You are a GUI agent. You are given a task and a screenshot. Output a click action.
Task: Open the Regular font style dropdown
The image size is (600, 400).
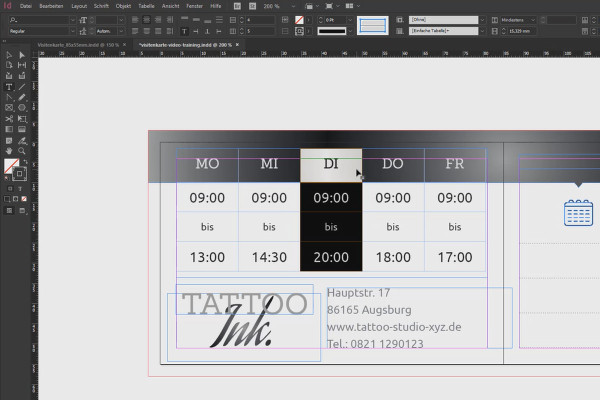pyautogui.click(x=72, y=31)
